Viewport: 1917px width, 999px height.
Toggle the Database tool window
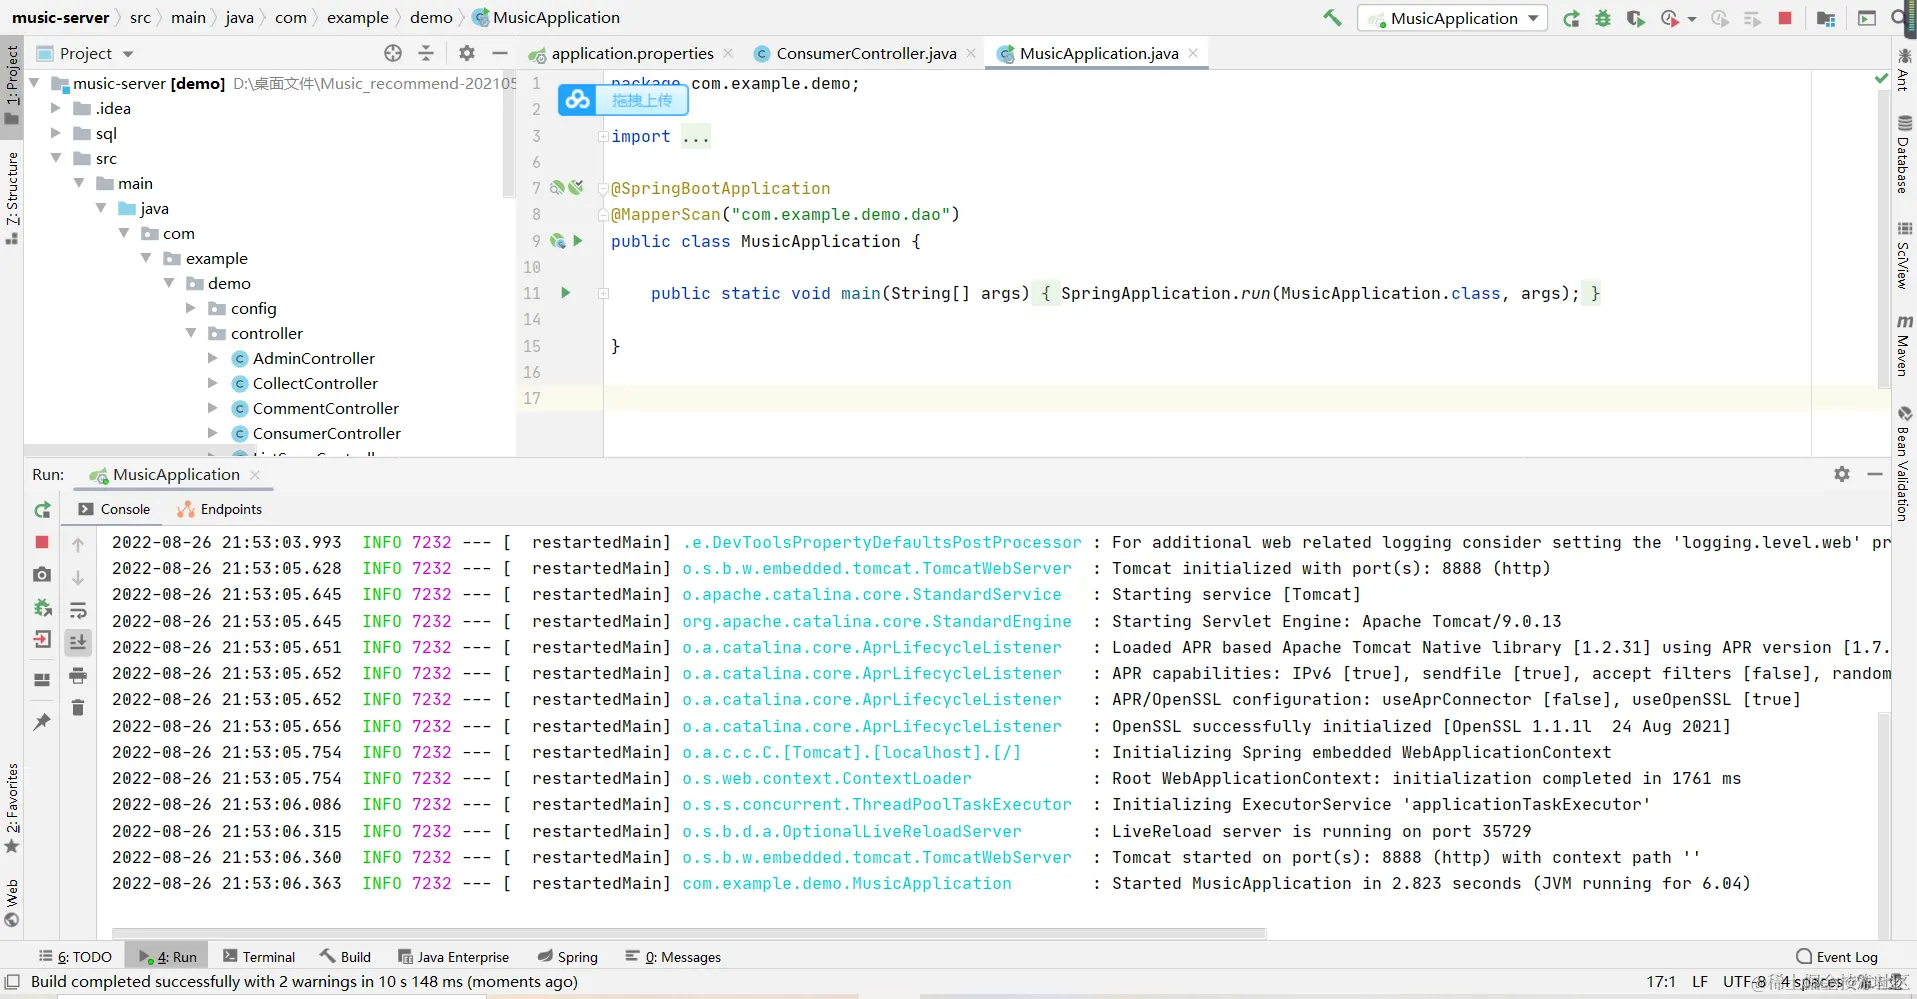[x=1903, y=155]
